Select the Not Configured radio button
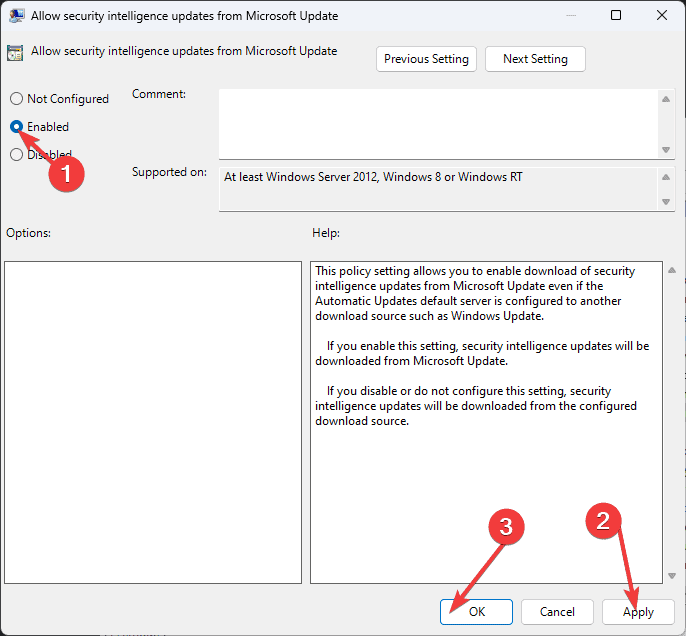 click(16, 99)
